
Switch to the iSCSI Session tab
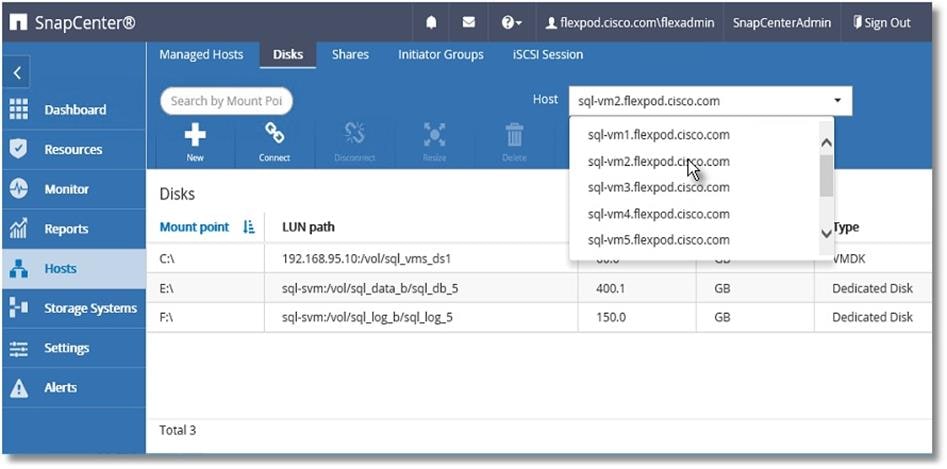(548, 54)
